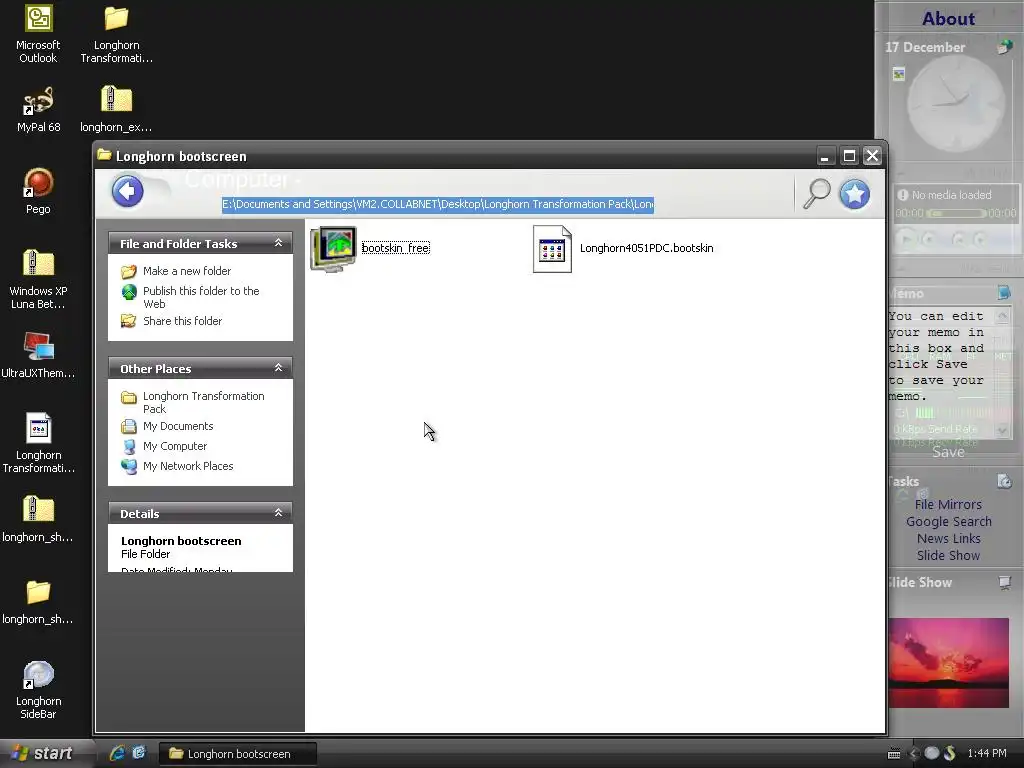Click the green S tray icon

(950, 754)
